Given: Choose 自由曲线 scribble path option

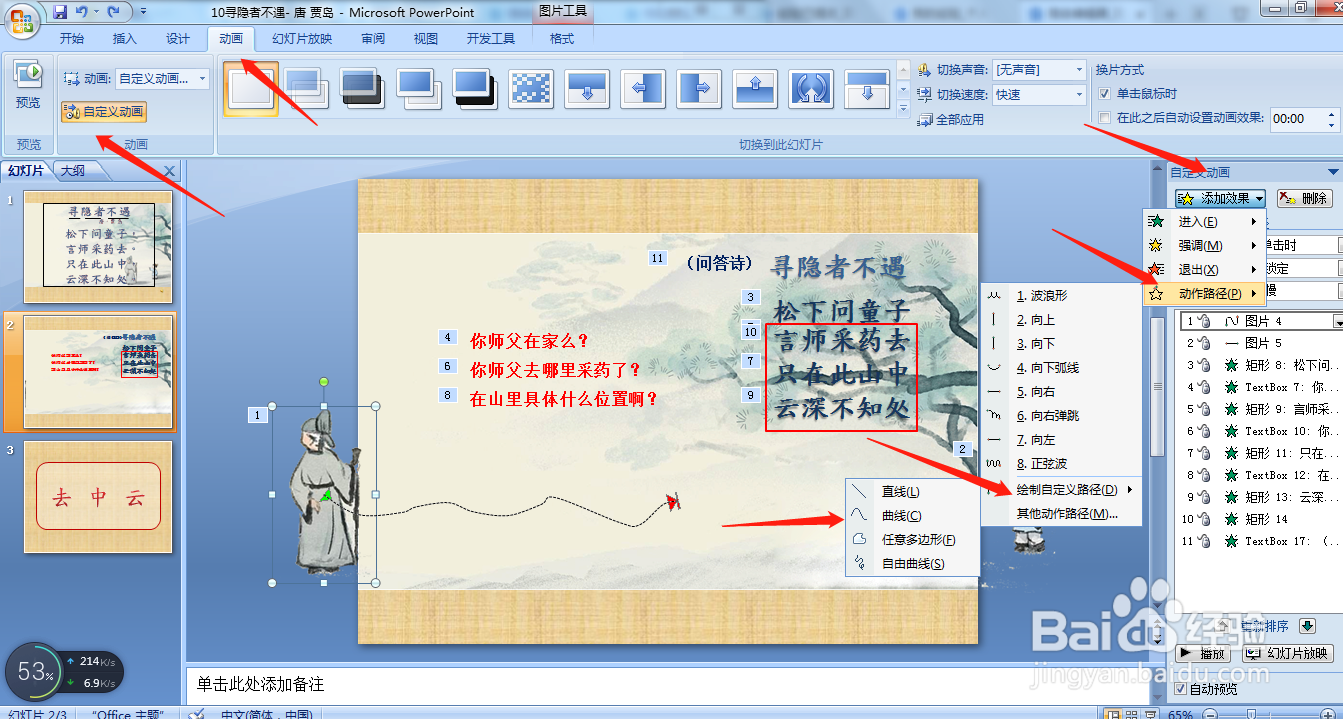Looking at the screenshot, I should pyautogui.click(x=911, y=564).
